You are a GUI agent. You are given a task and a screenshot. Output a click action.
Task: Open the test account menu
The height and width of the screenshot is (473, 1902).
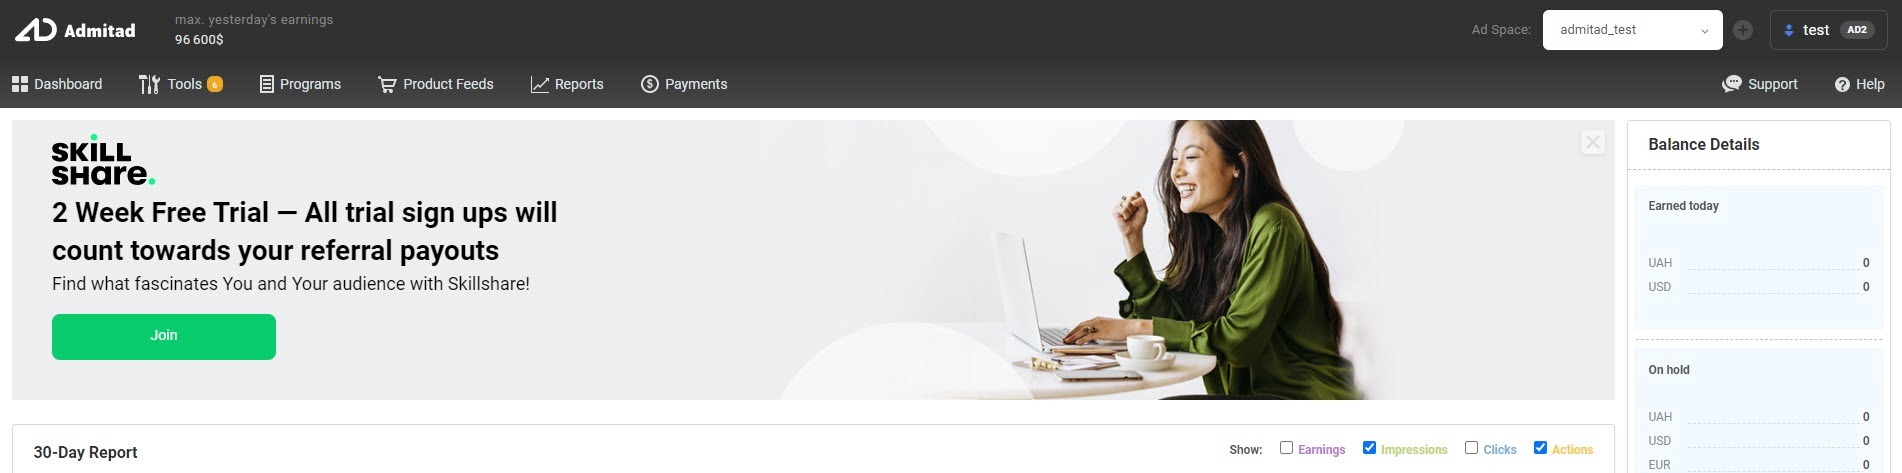click(1828, 30)
